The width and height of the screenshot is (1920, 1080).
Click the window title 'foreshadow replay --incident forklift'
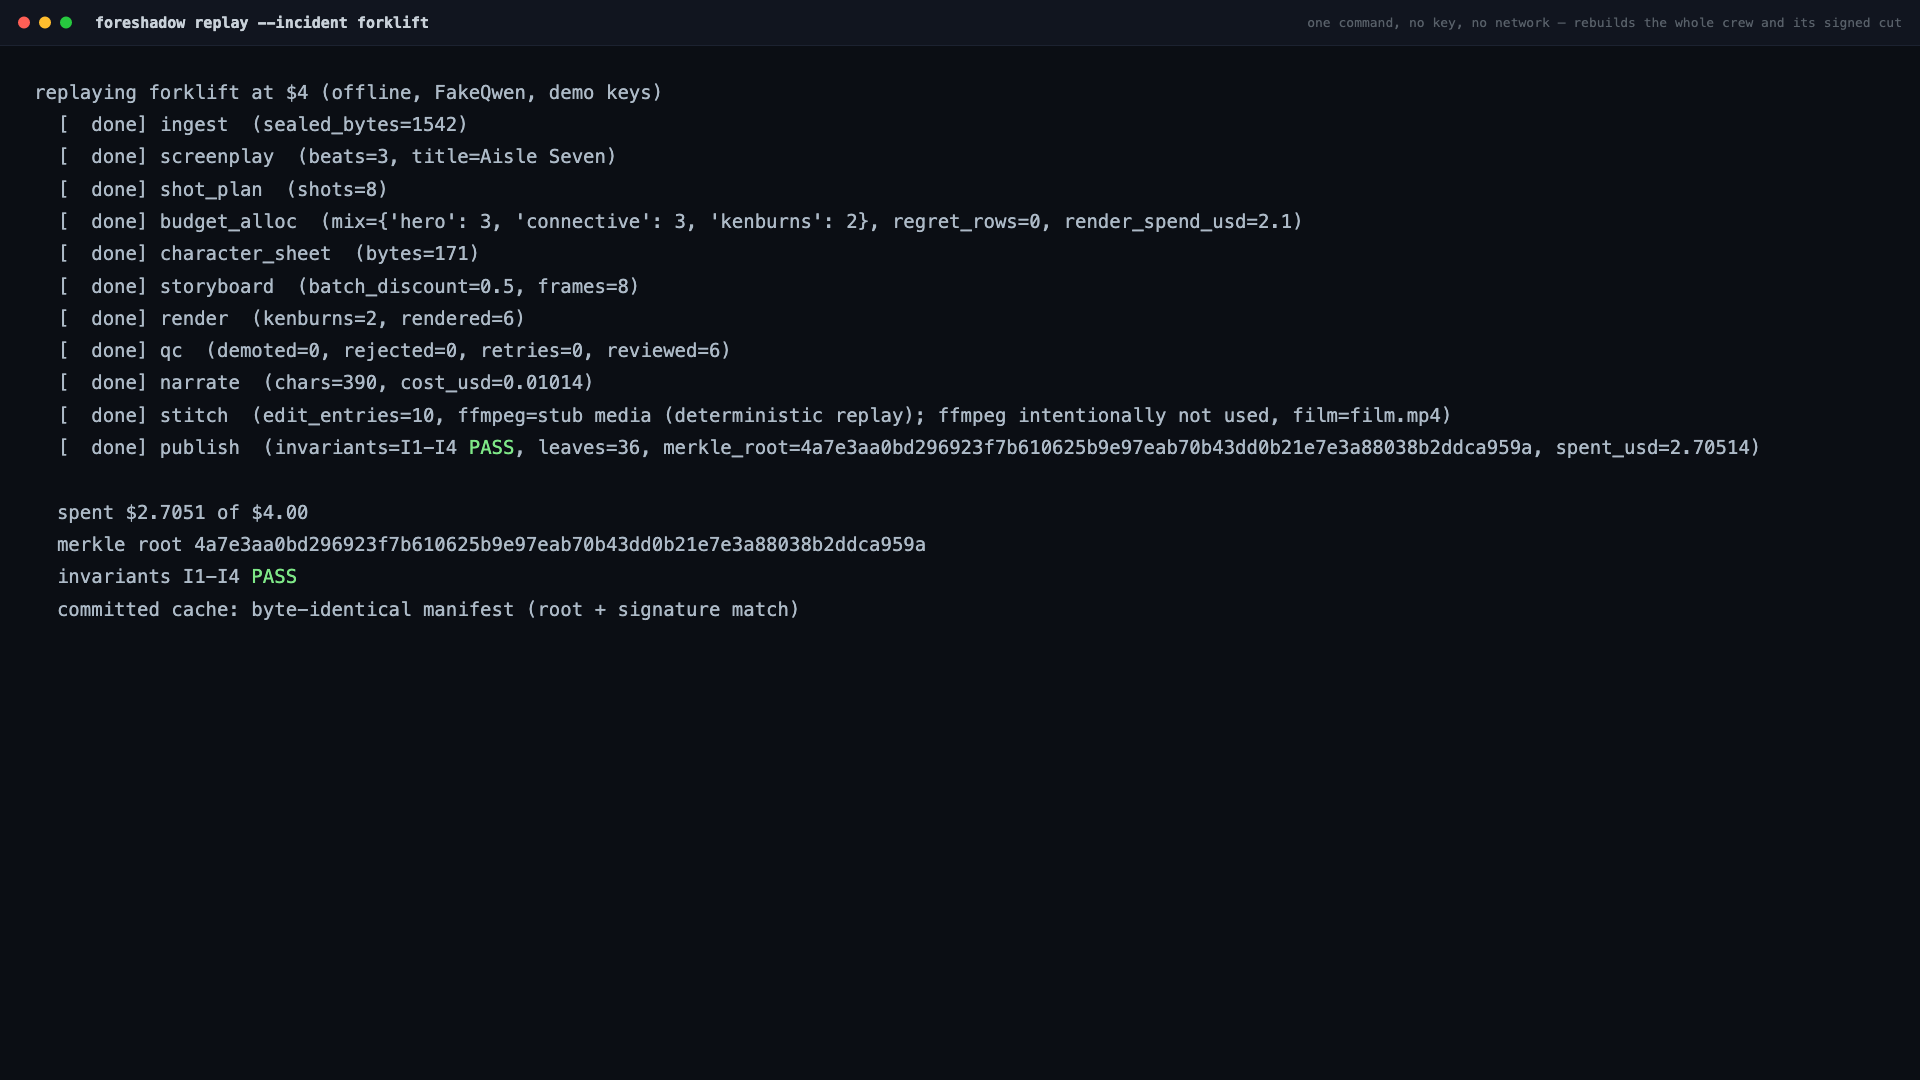click(x=262, y=22)
